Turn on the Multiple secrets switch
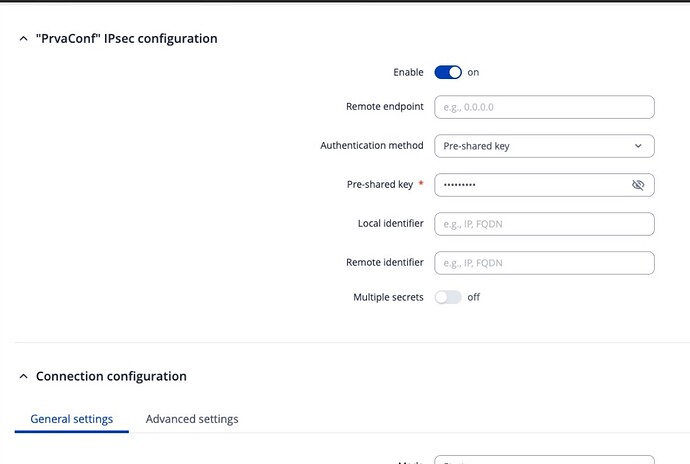This screenshot has width=690, height=464. (x=448, y=297)
